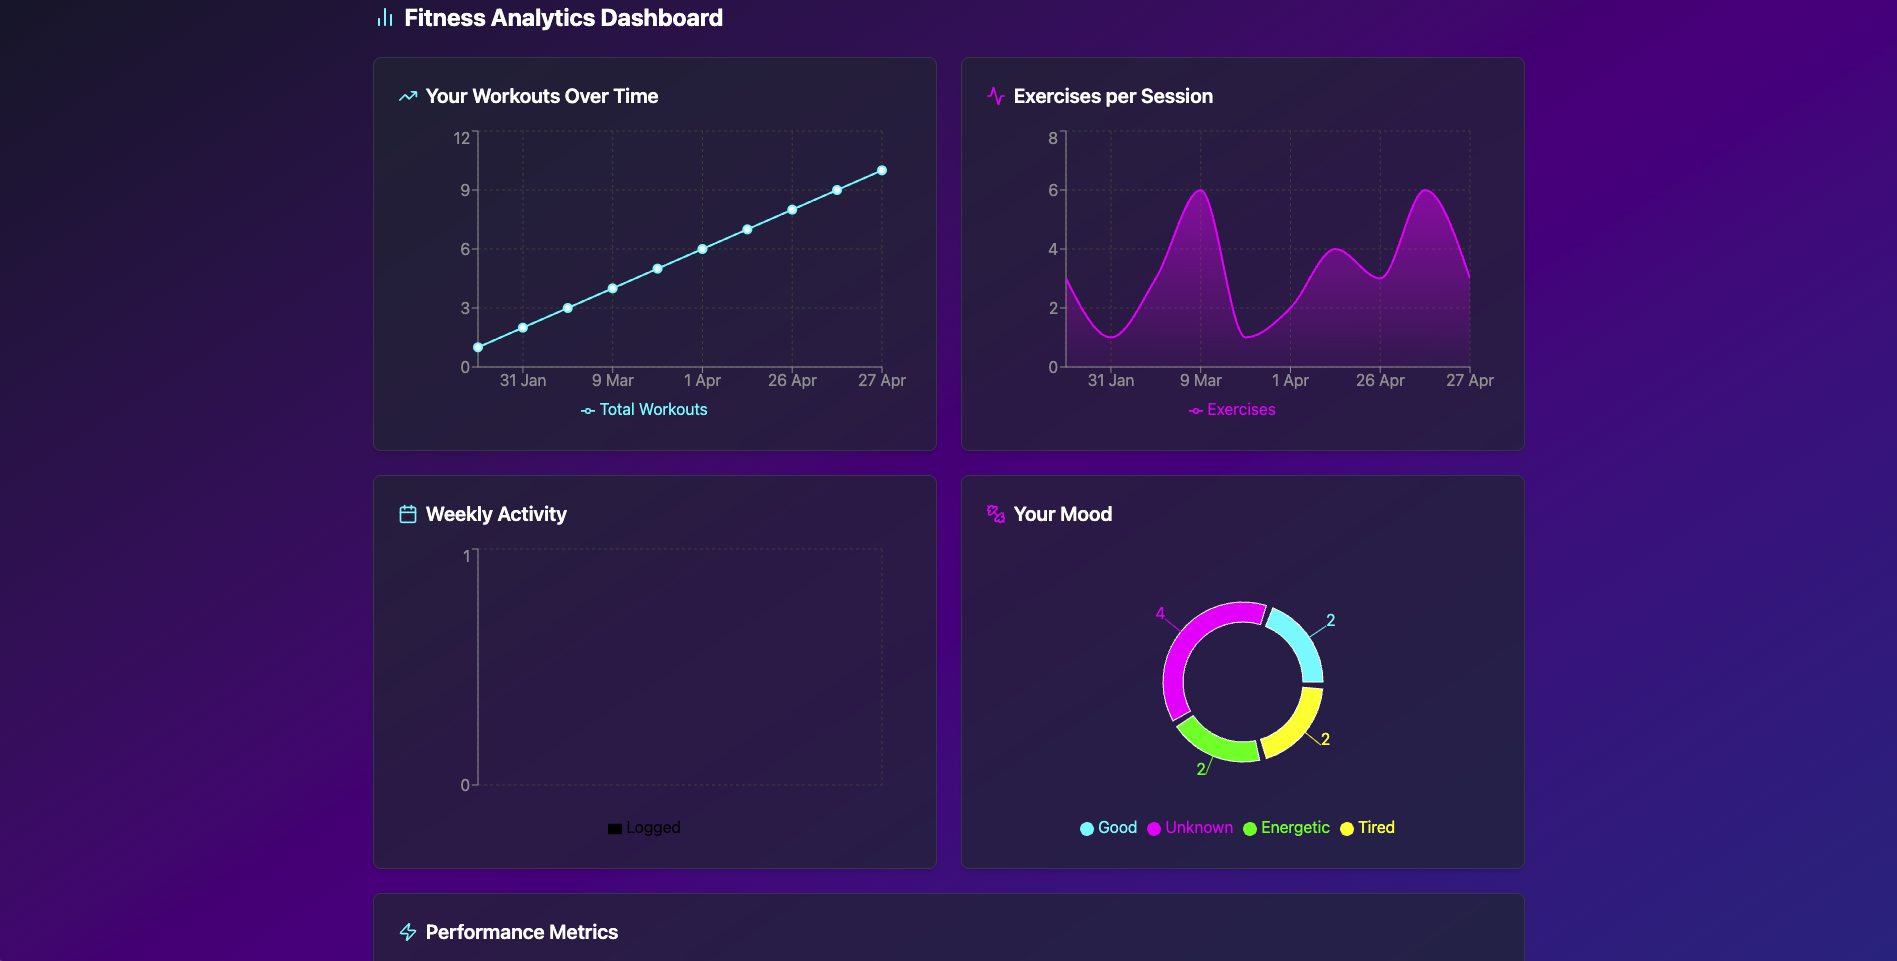Viewport: 1897px width, 961px height.
Task: Click the trending-up icon near Your Workouts Over Time
Action: [408, 97]
